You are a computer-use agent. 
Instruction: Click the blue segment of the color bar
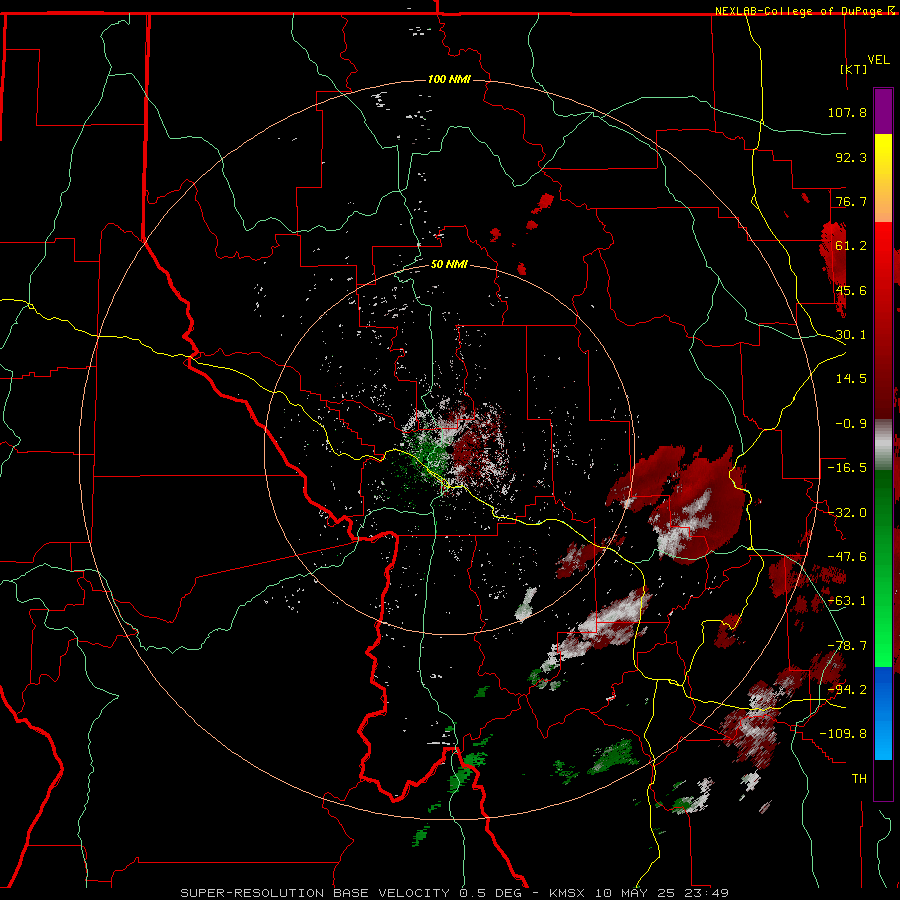[883, 713]
